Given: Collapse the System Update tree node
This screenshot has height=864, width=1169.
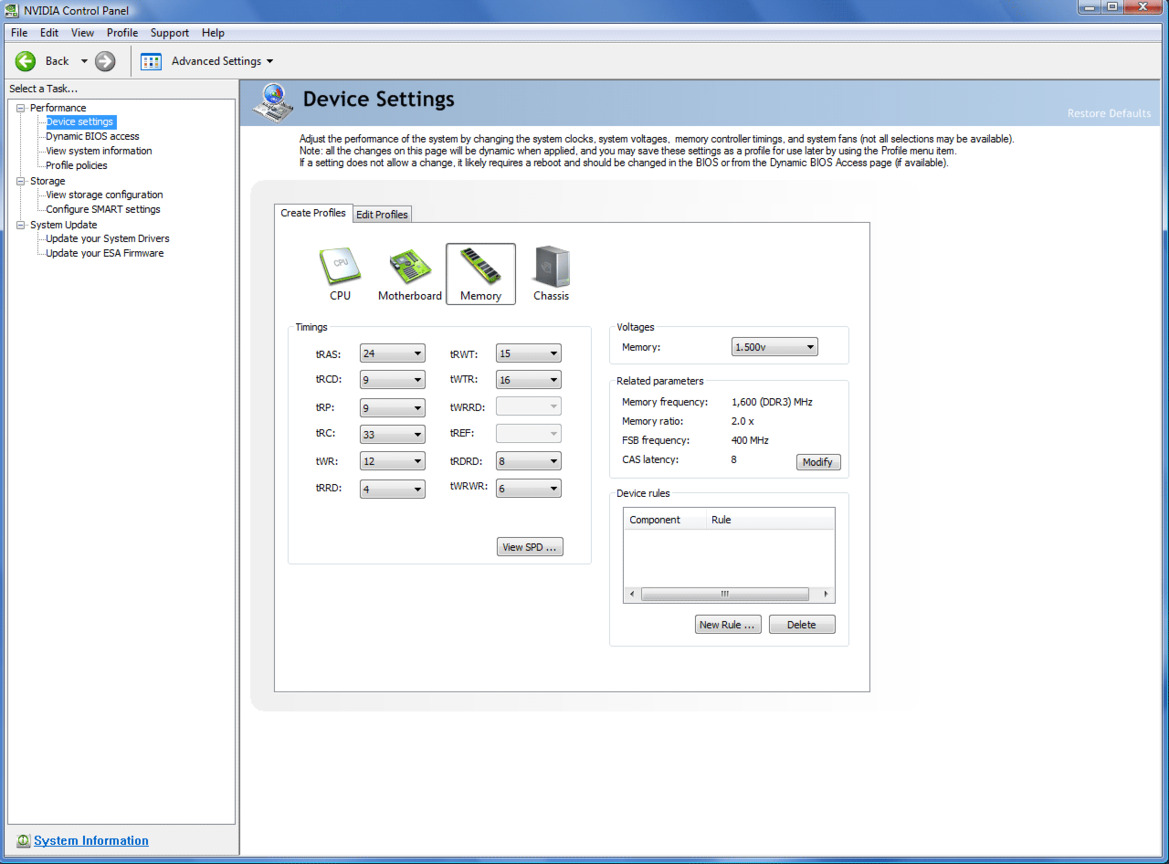Looking at the screenshot, I should [x=21, y=225].
